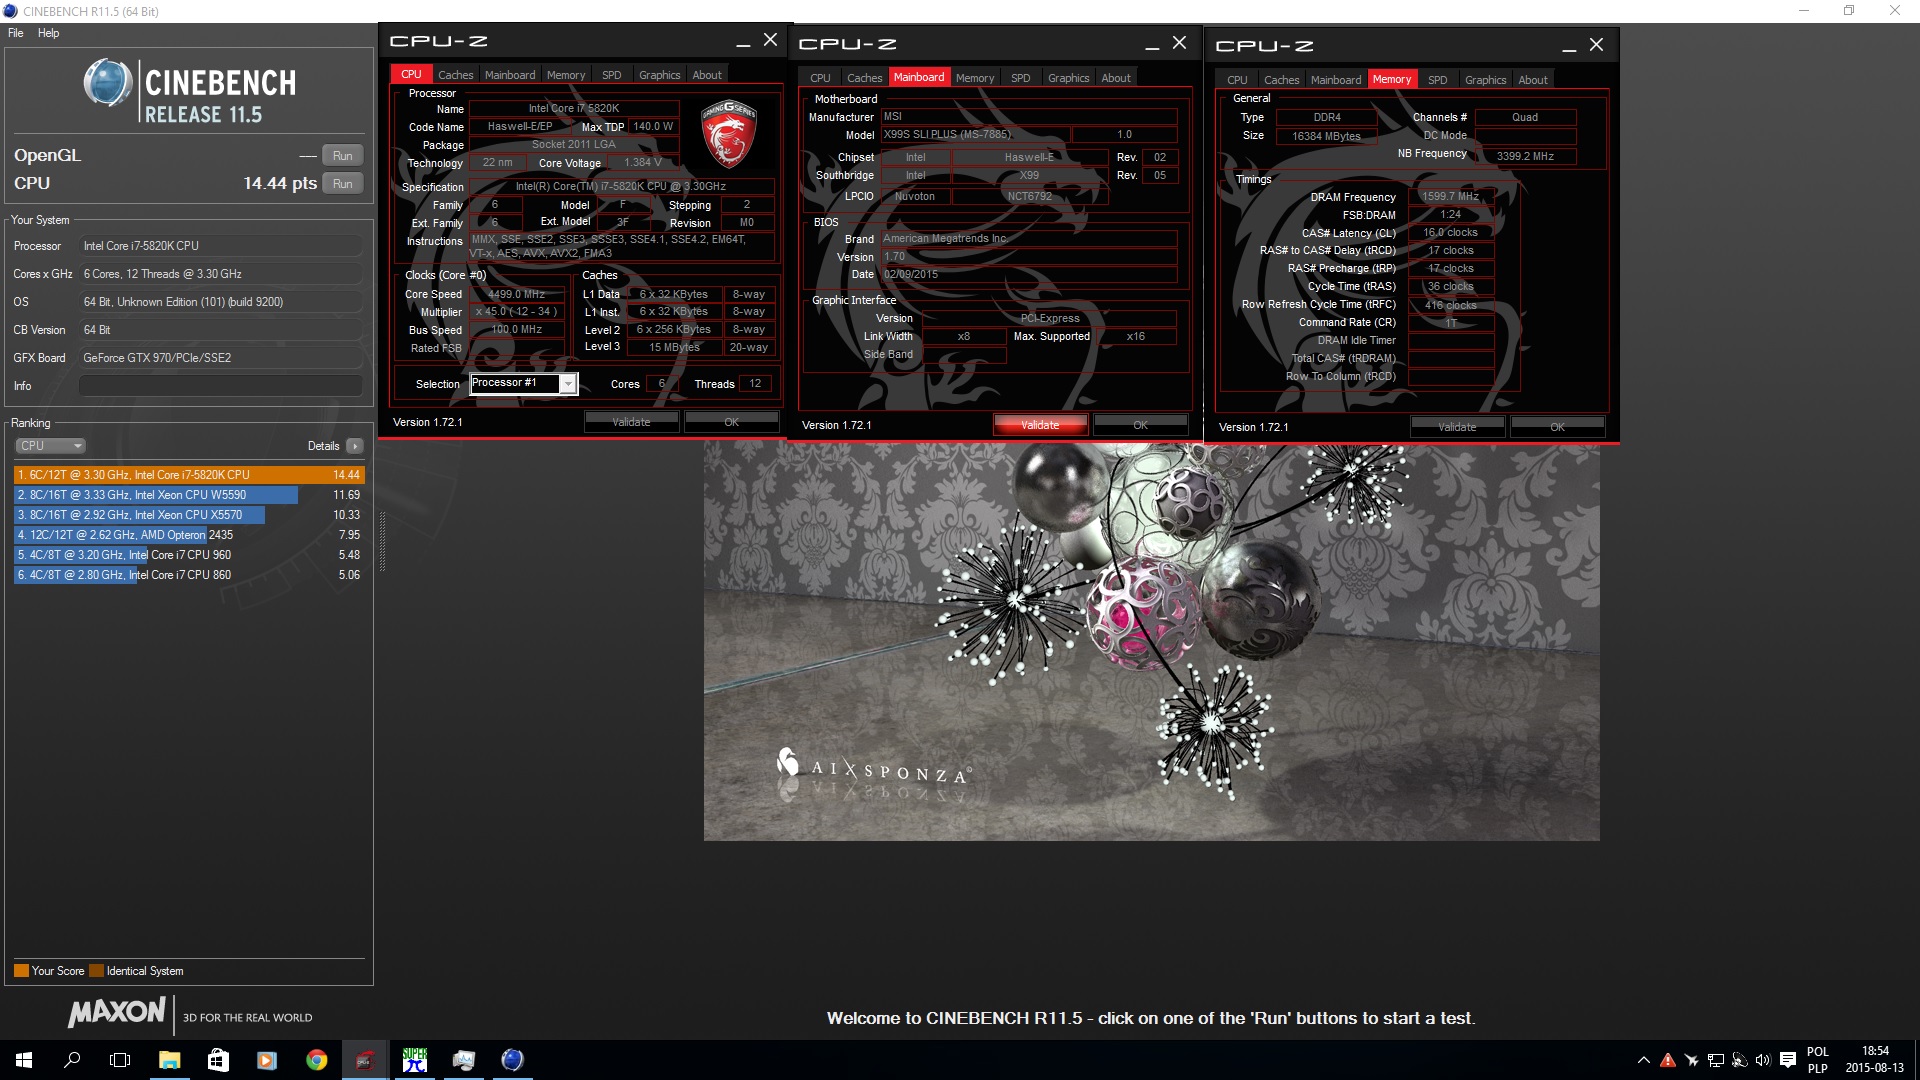Image resolution: width=1920 pixels, height=1080 pixels.
Task: Open the monitor utility taskbar icon
Action: pyautogui.click(x=463, y=1060)
